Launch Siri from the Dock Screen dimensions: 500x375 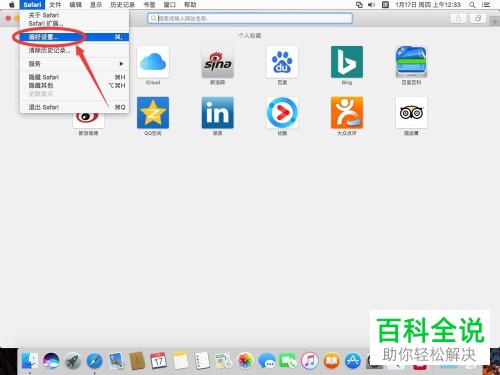51,361
